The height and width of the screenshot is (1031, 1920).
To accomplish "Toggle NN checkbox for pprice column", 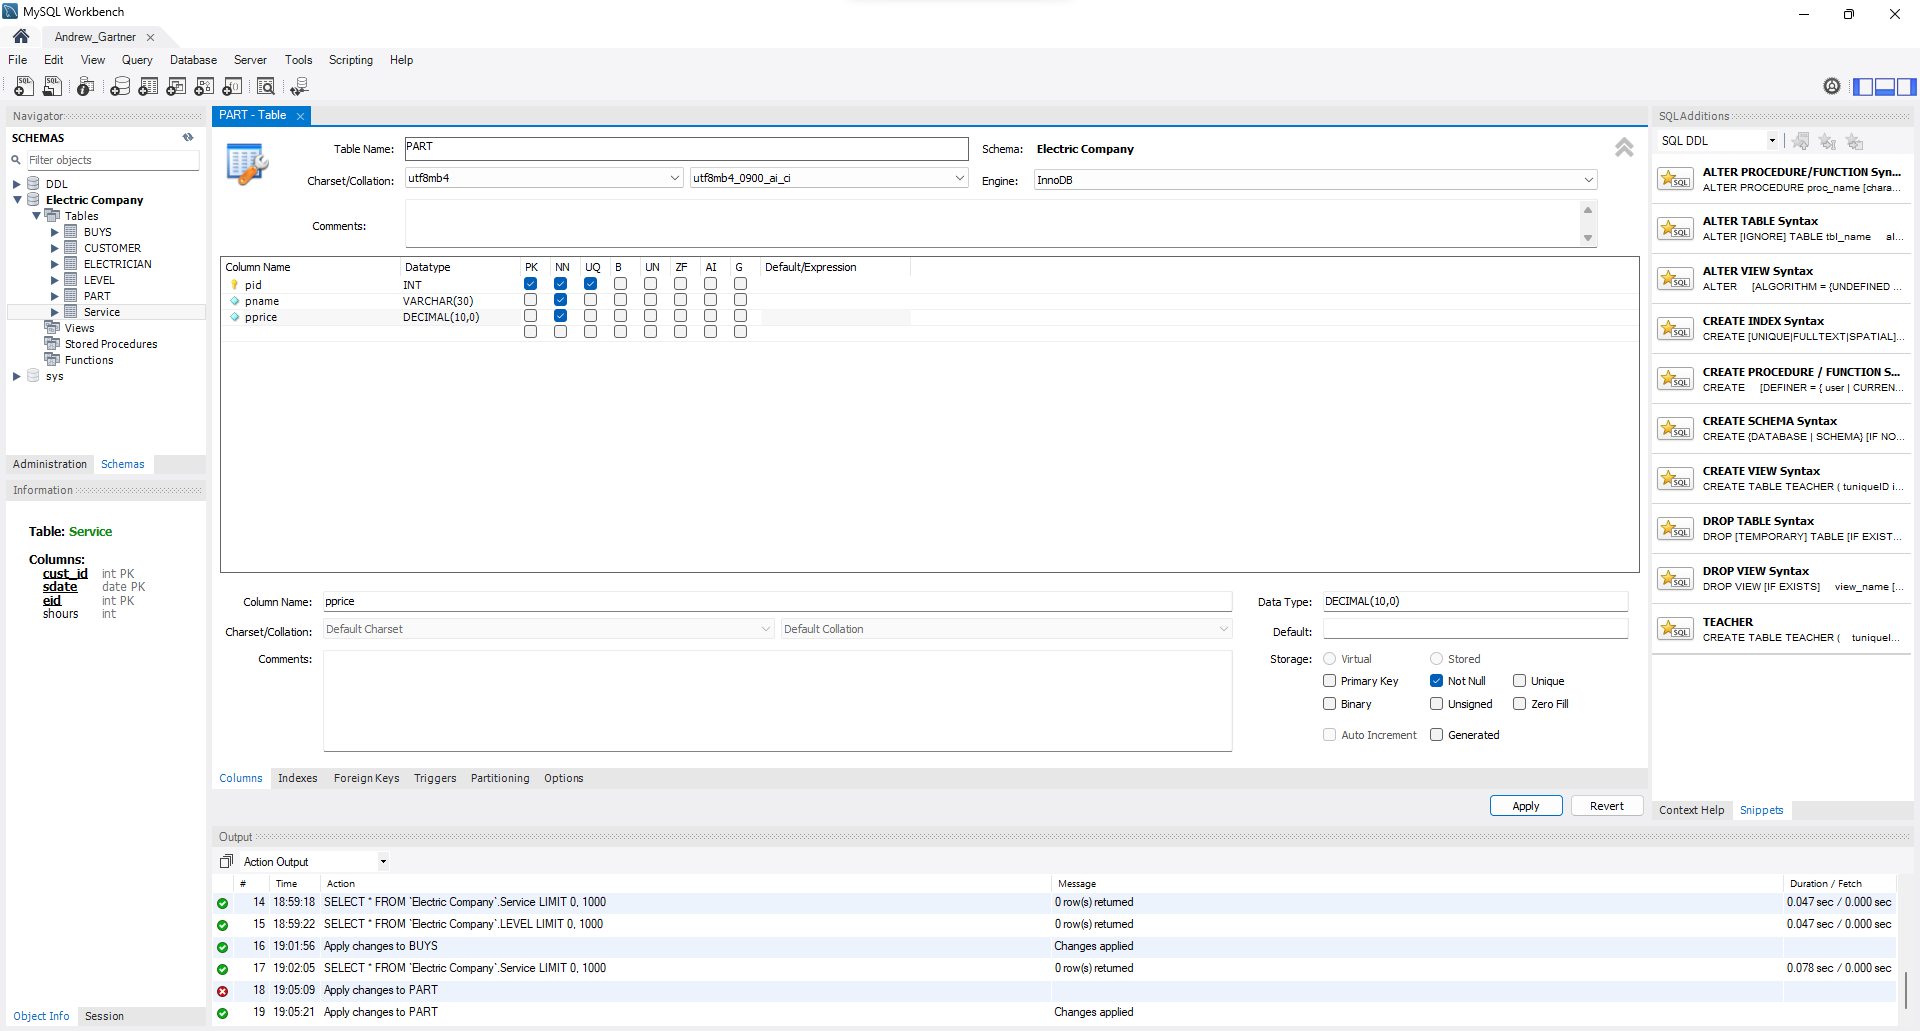I will [x=561, y=316].
